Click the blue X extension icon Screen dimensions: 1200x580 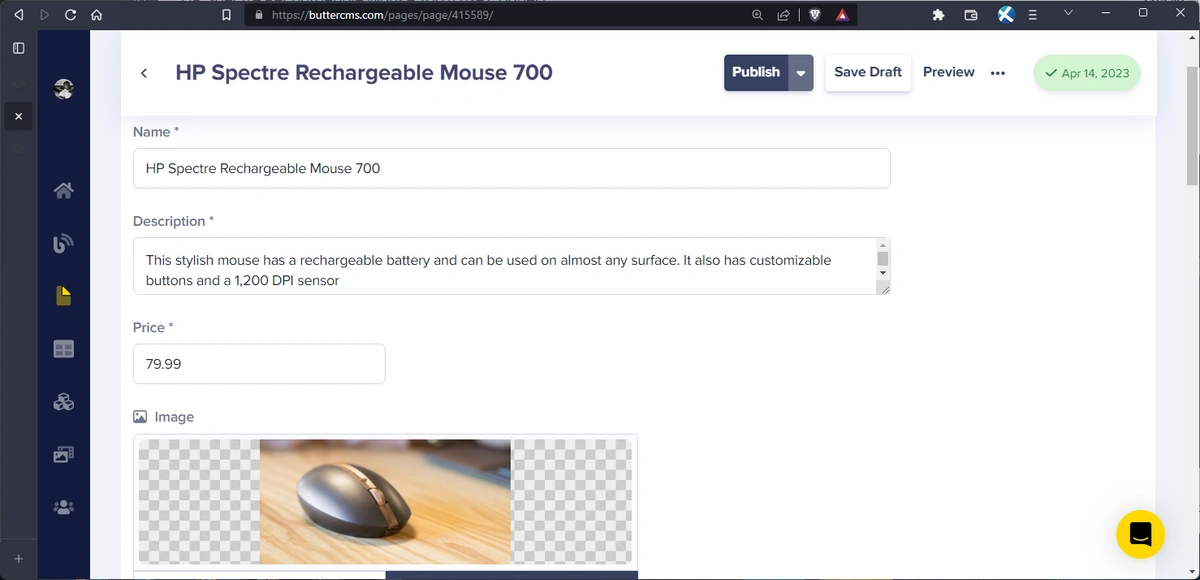(x=1006, y=15)
